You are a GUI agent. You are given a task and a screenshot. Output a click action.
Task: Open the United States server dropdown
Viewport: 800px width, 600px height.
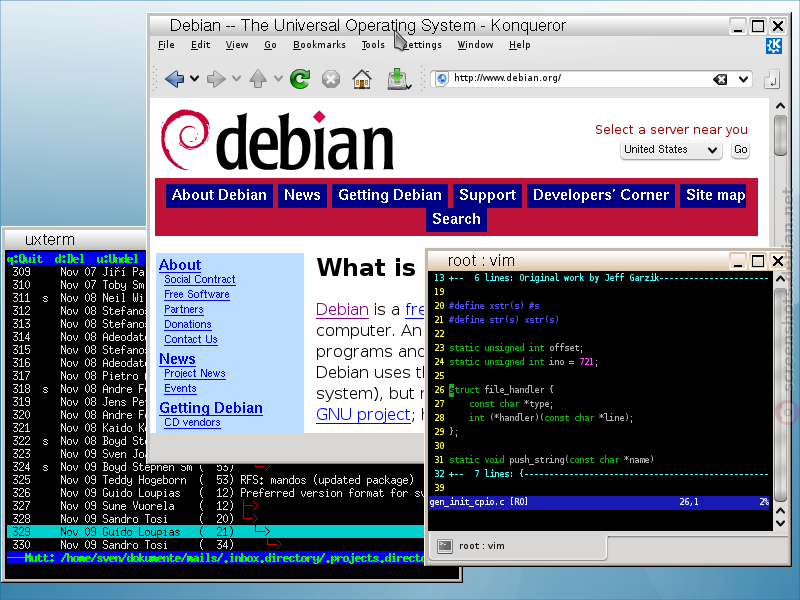(x=671, y=149)
